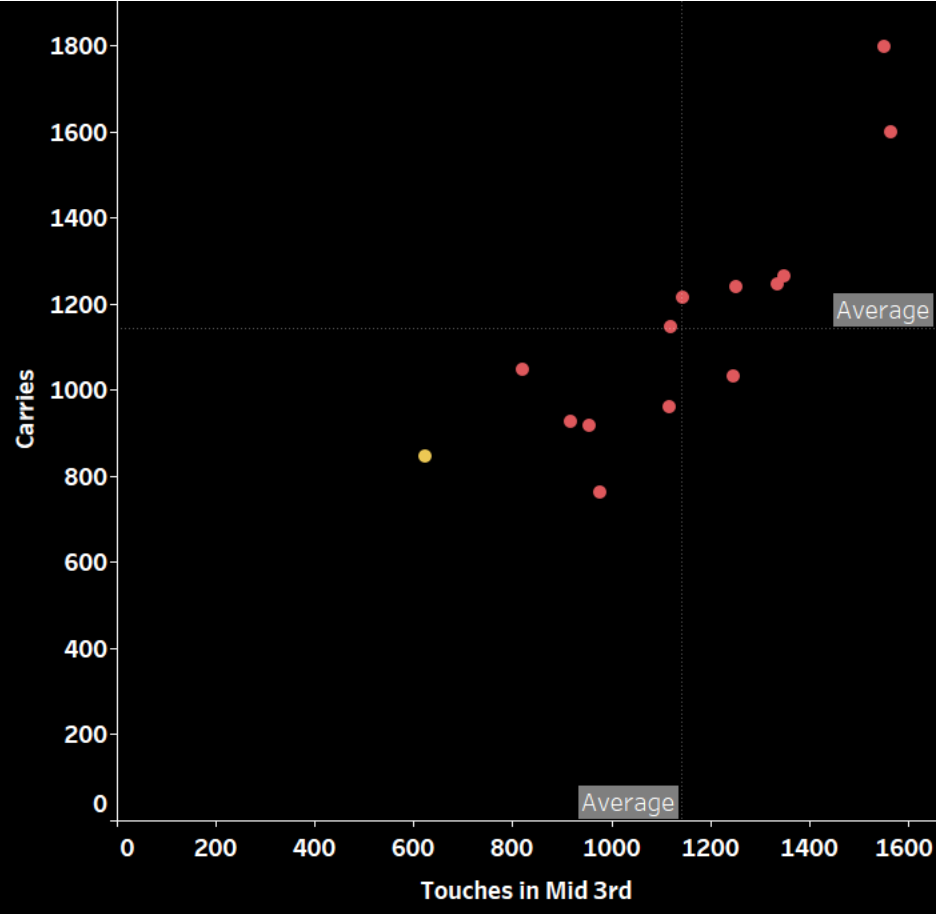The height and width of the screenshot is (914, 938).
Task: Select red point near 1350 touches, 1265 carries
Action: coord(784,276)
